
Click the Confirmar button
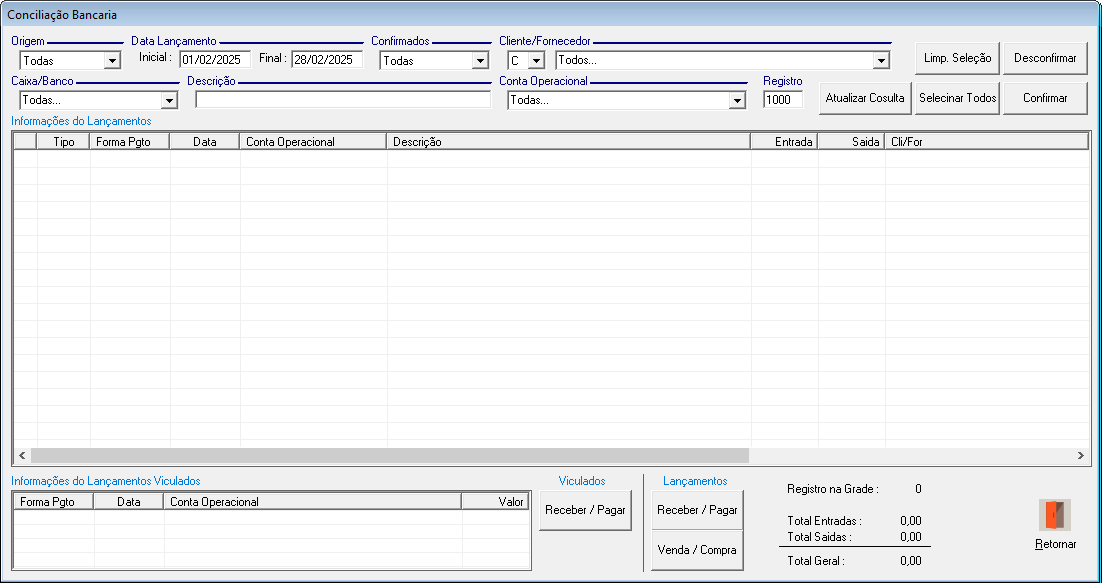click(x=1045, y=98)
